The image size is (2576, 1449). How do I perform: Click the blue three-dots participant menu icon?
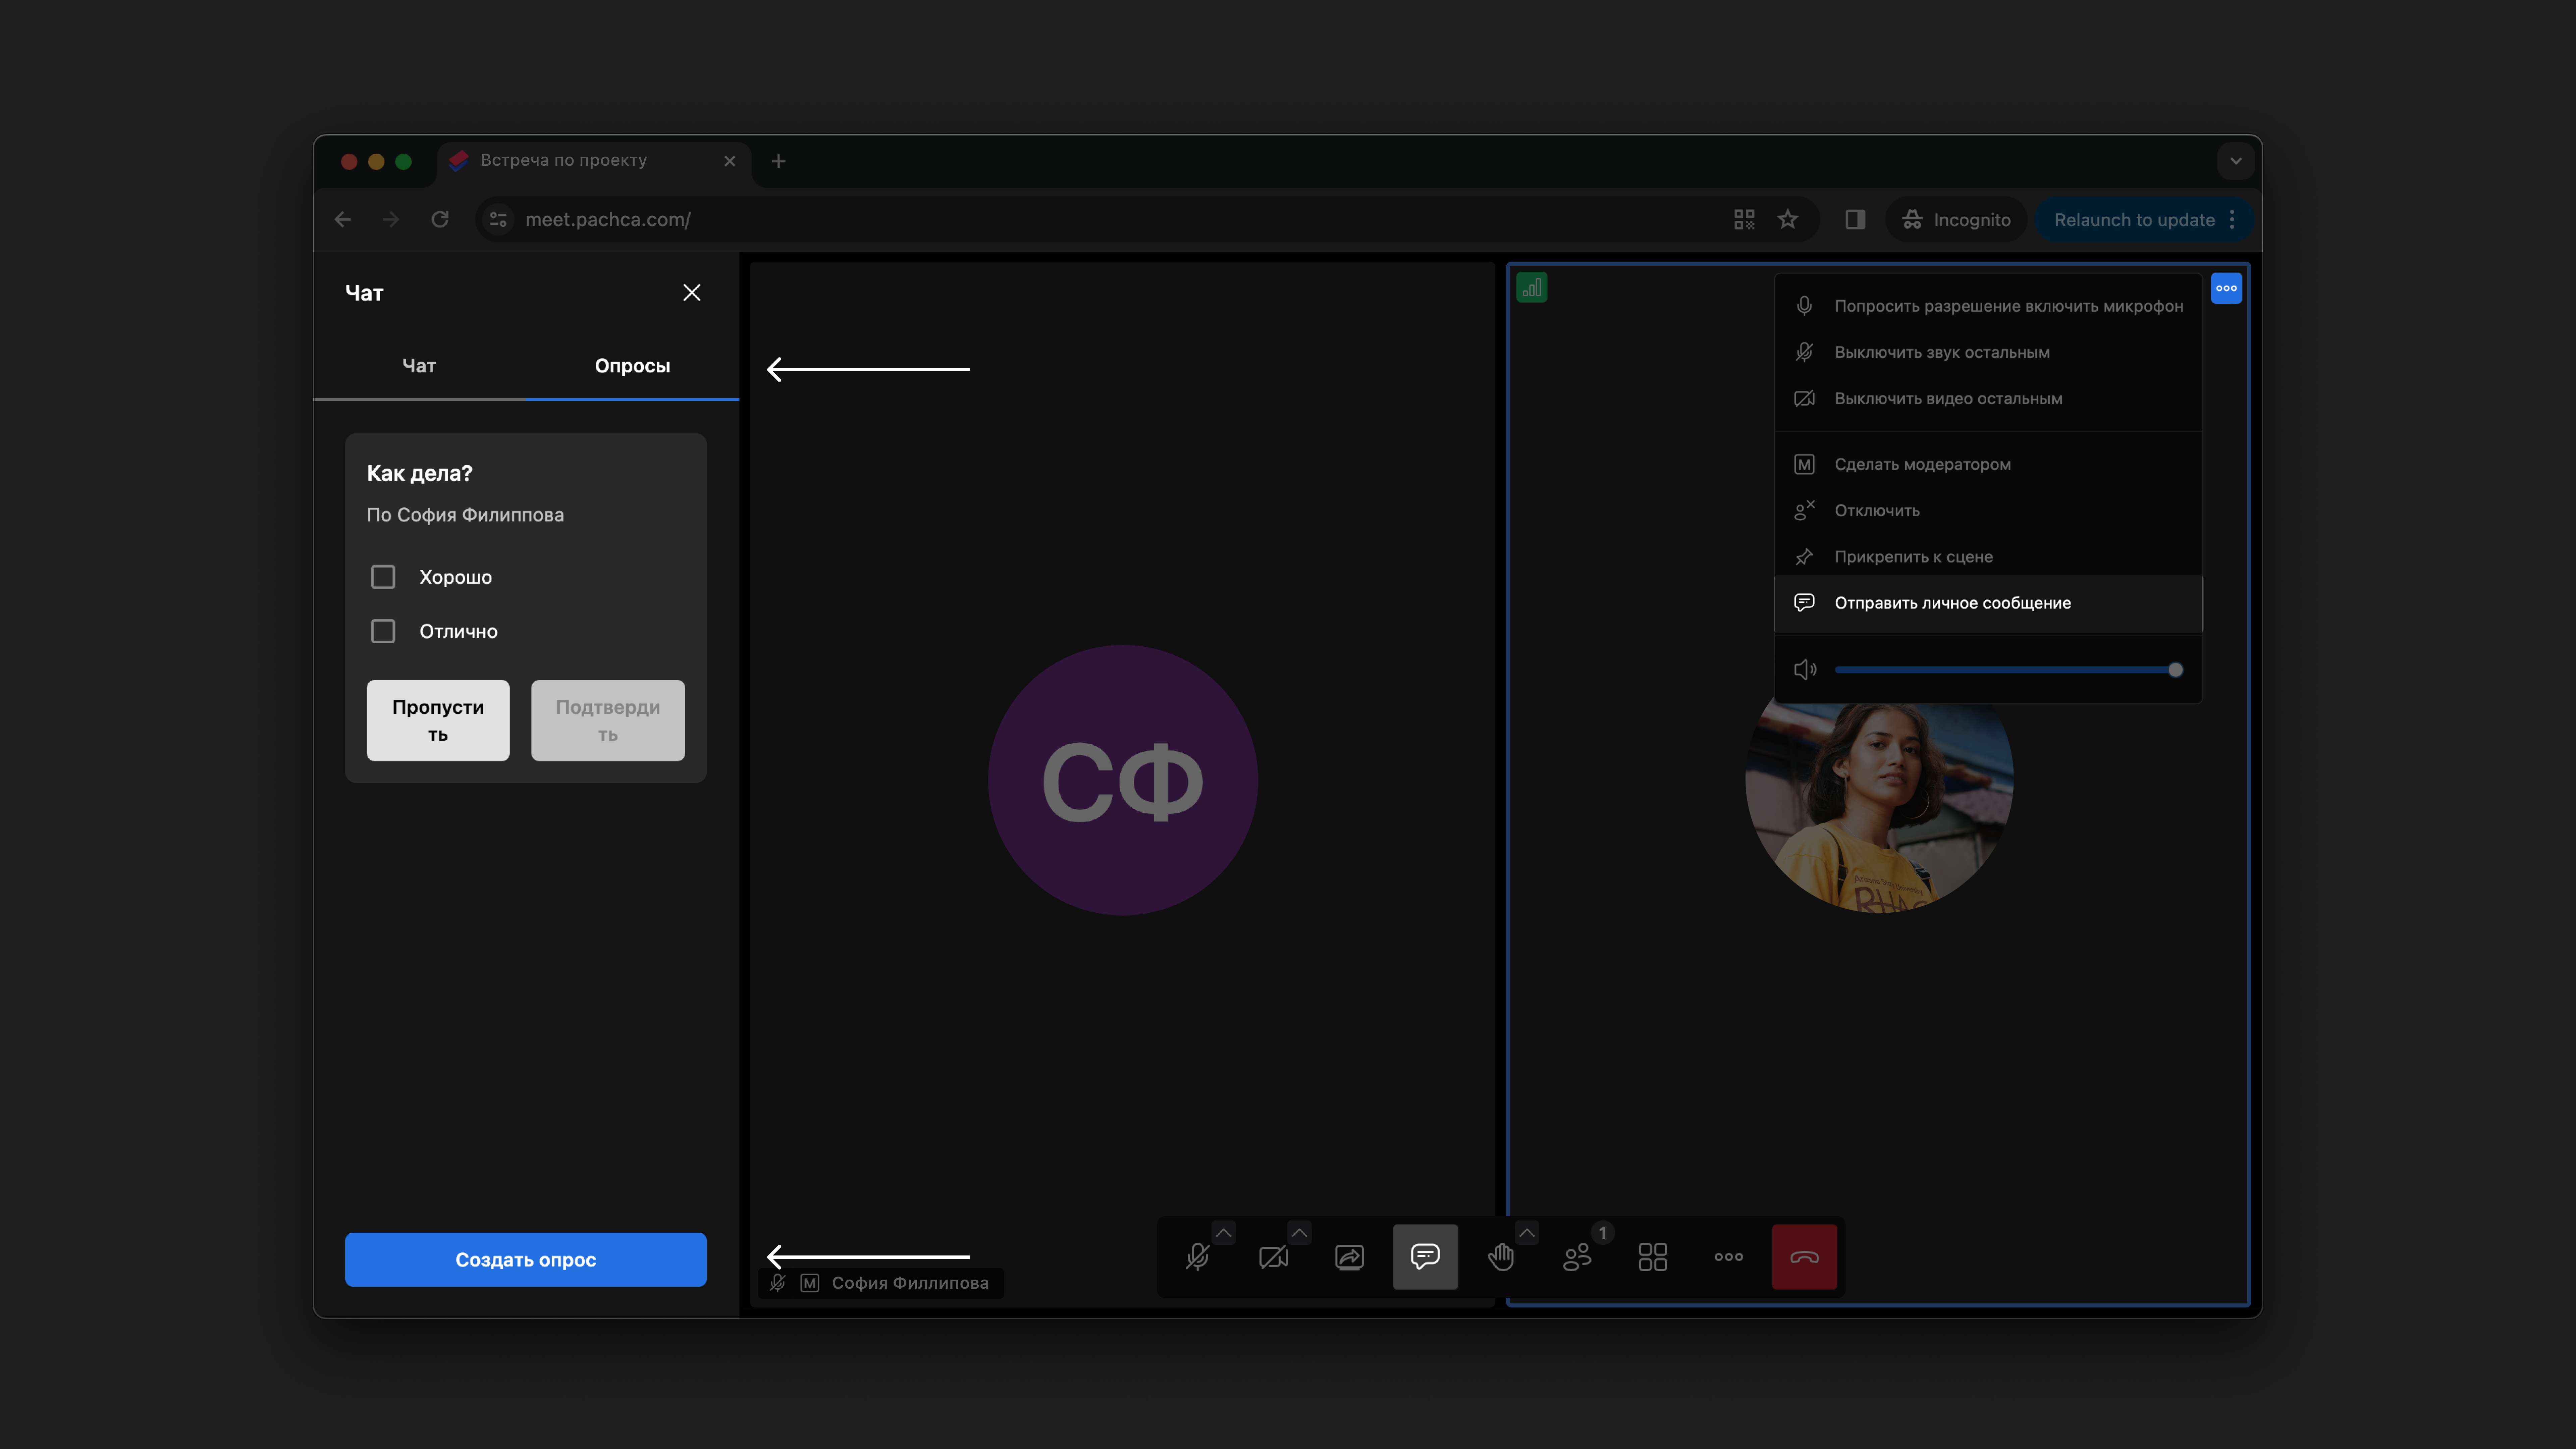pyautogui.click(x=2226, y=288)
